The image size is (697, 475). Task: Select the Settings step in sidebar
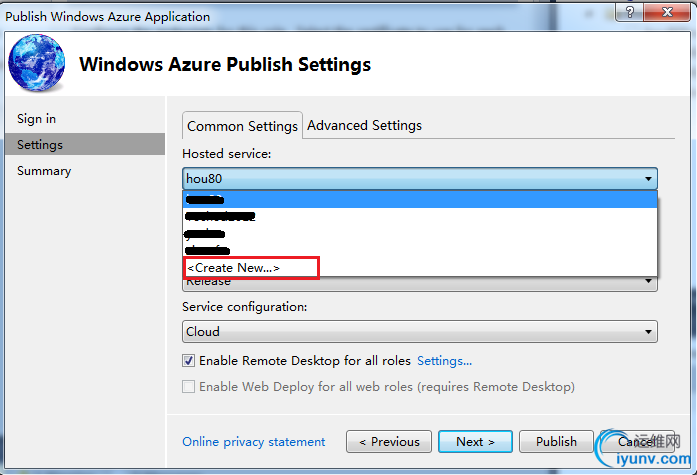coord(84,144)
